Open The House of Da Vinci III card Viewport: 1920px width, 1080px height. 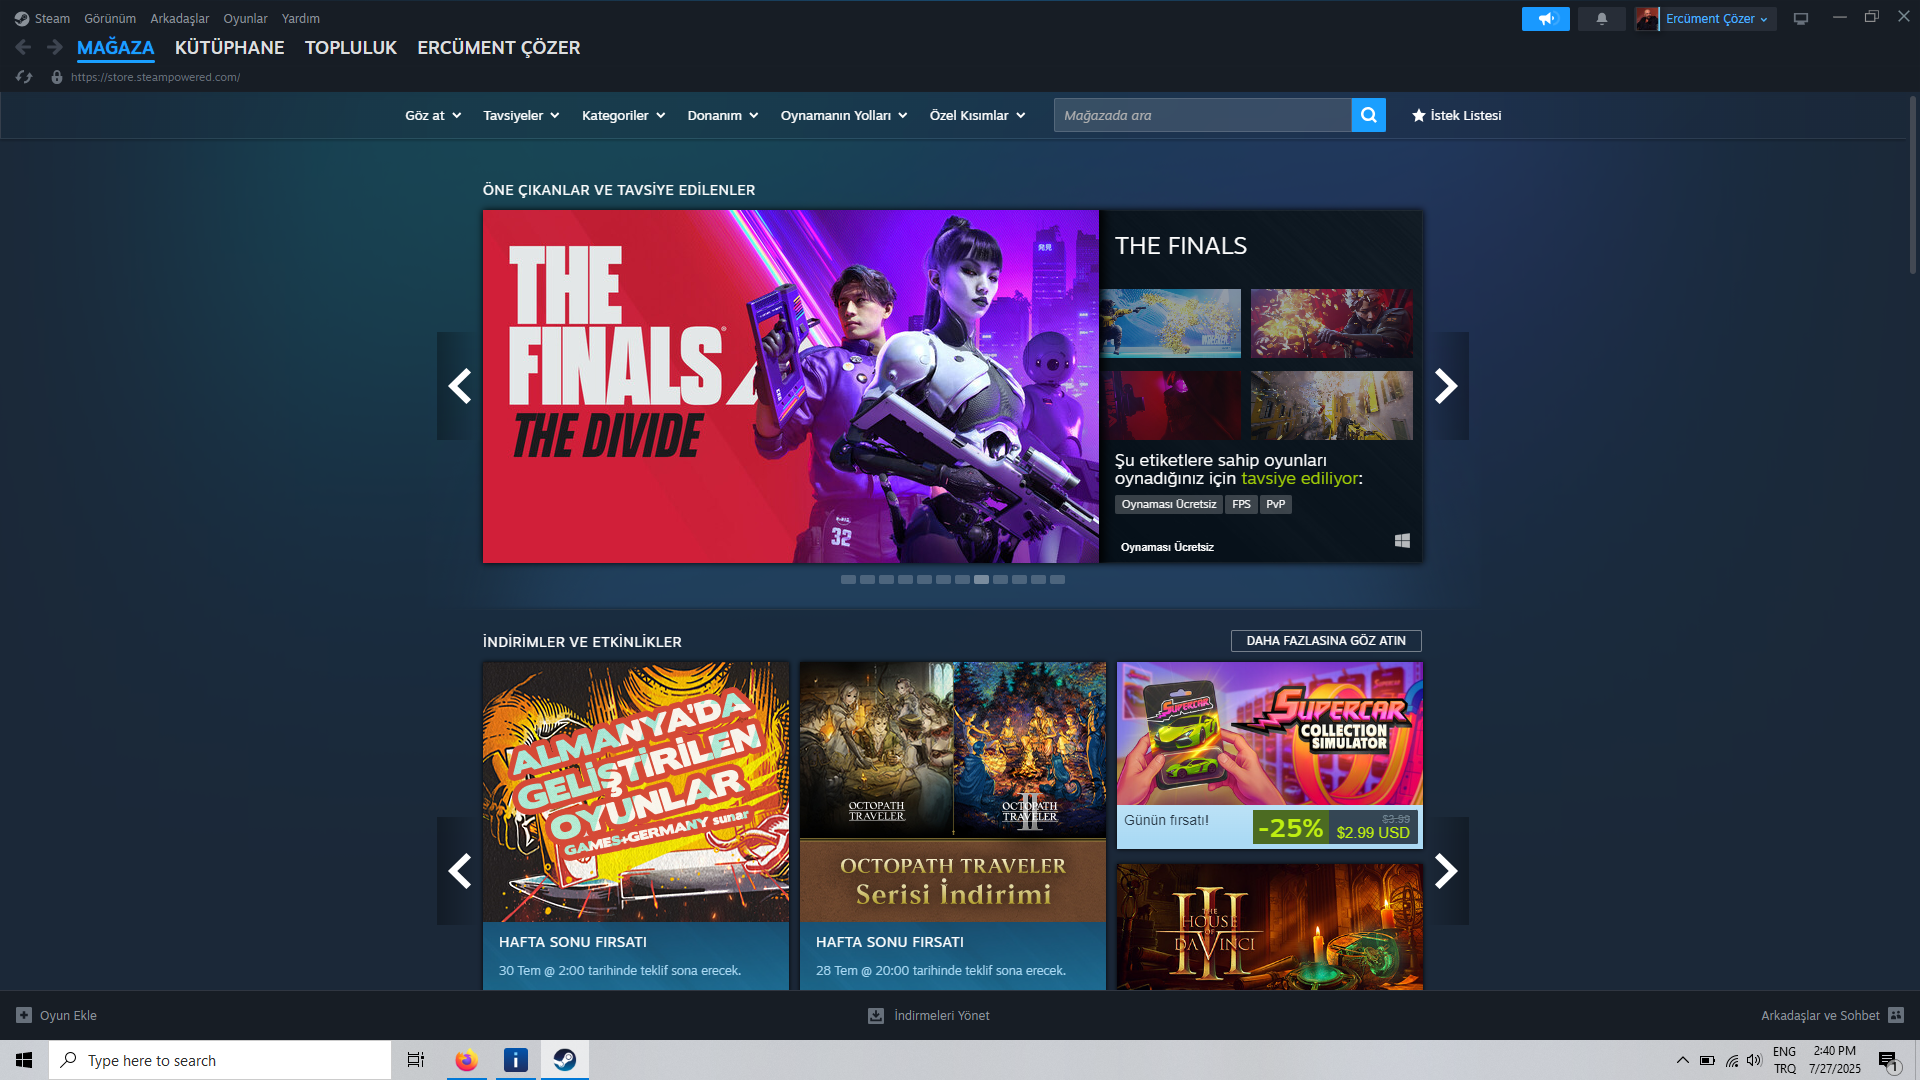pos(1270,927)
